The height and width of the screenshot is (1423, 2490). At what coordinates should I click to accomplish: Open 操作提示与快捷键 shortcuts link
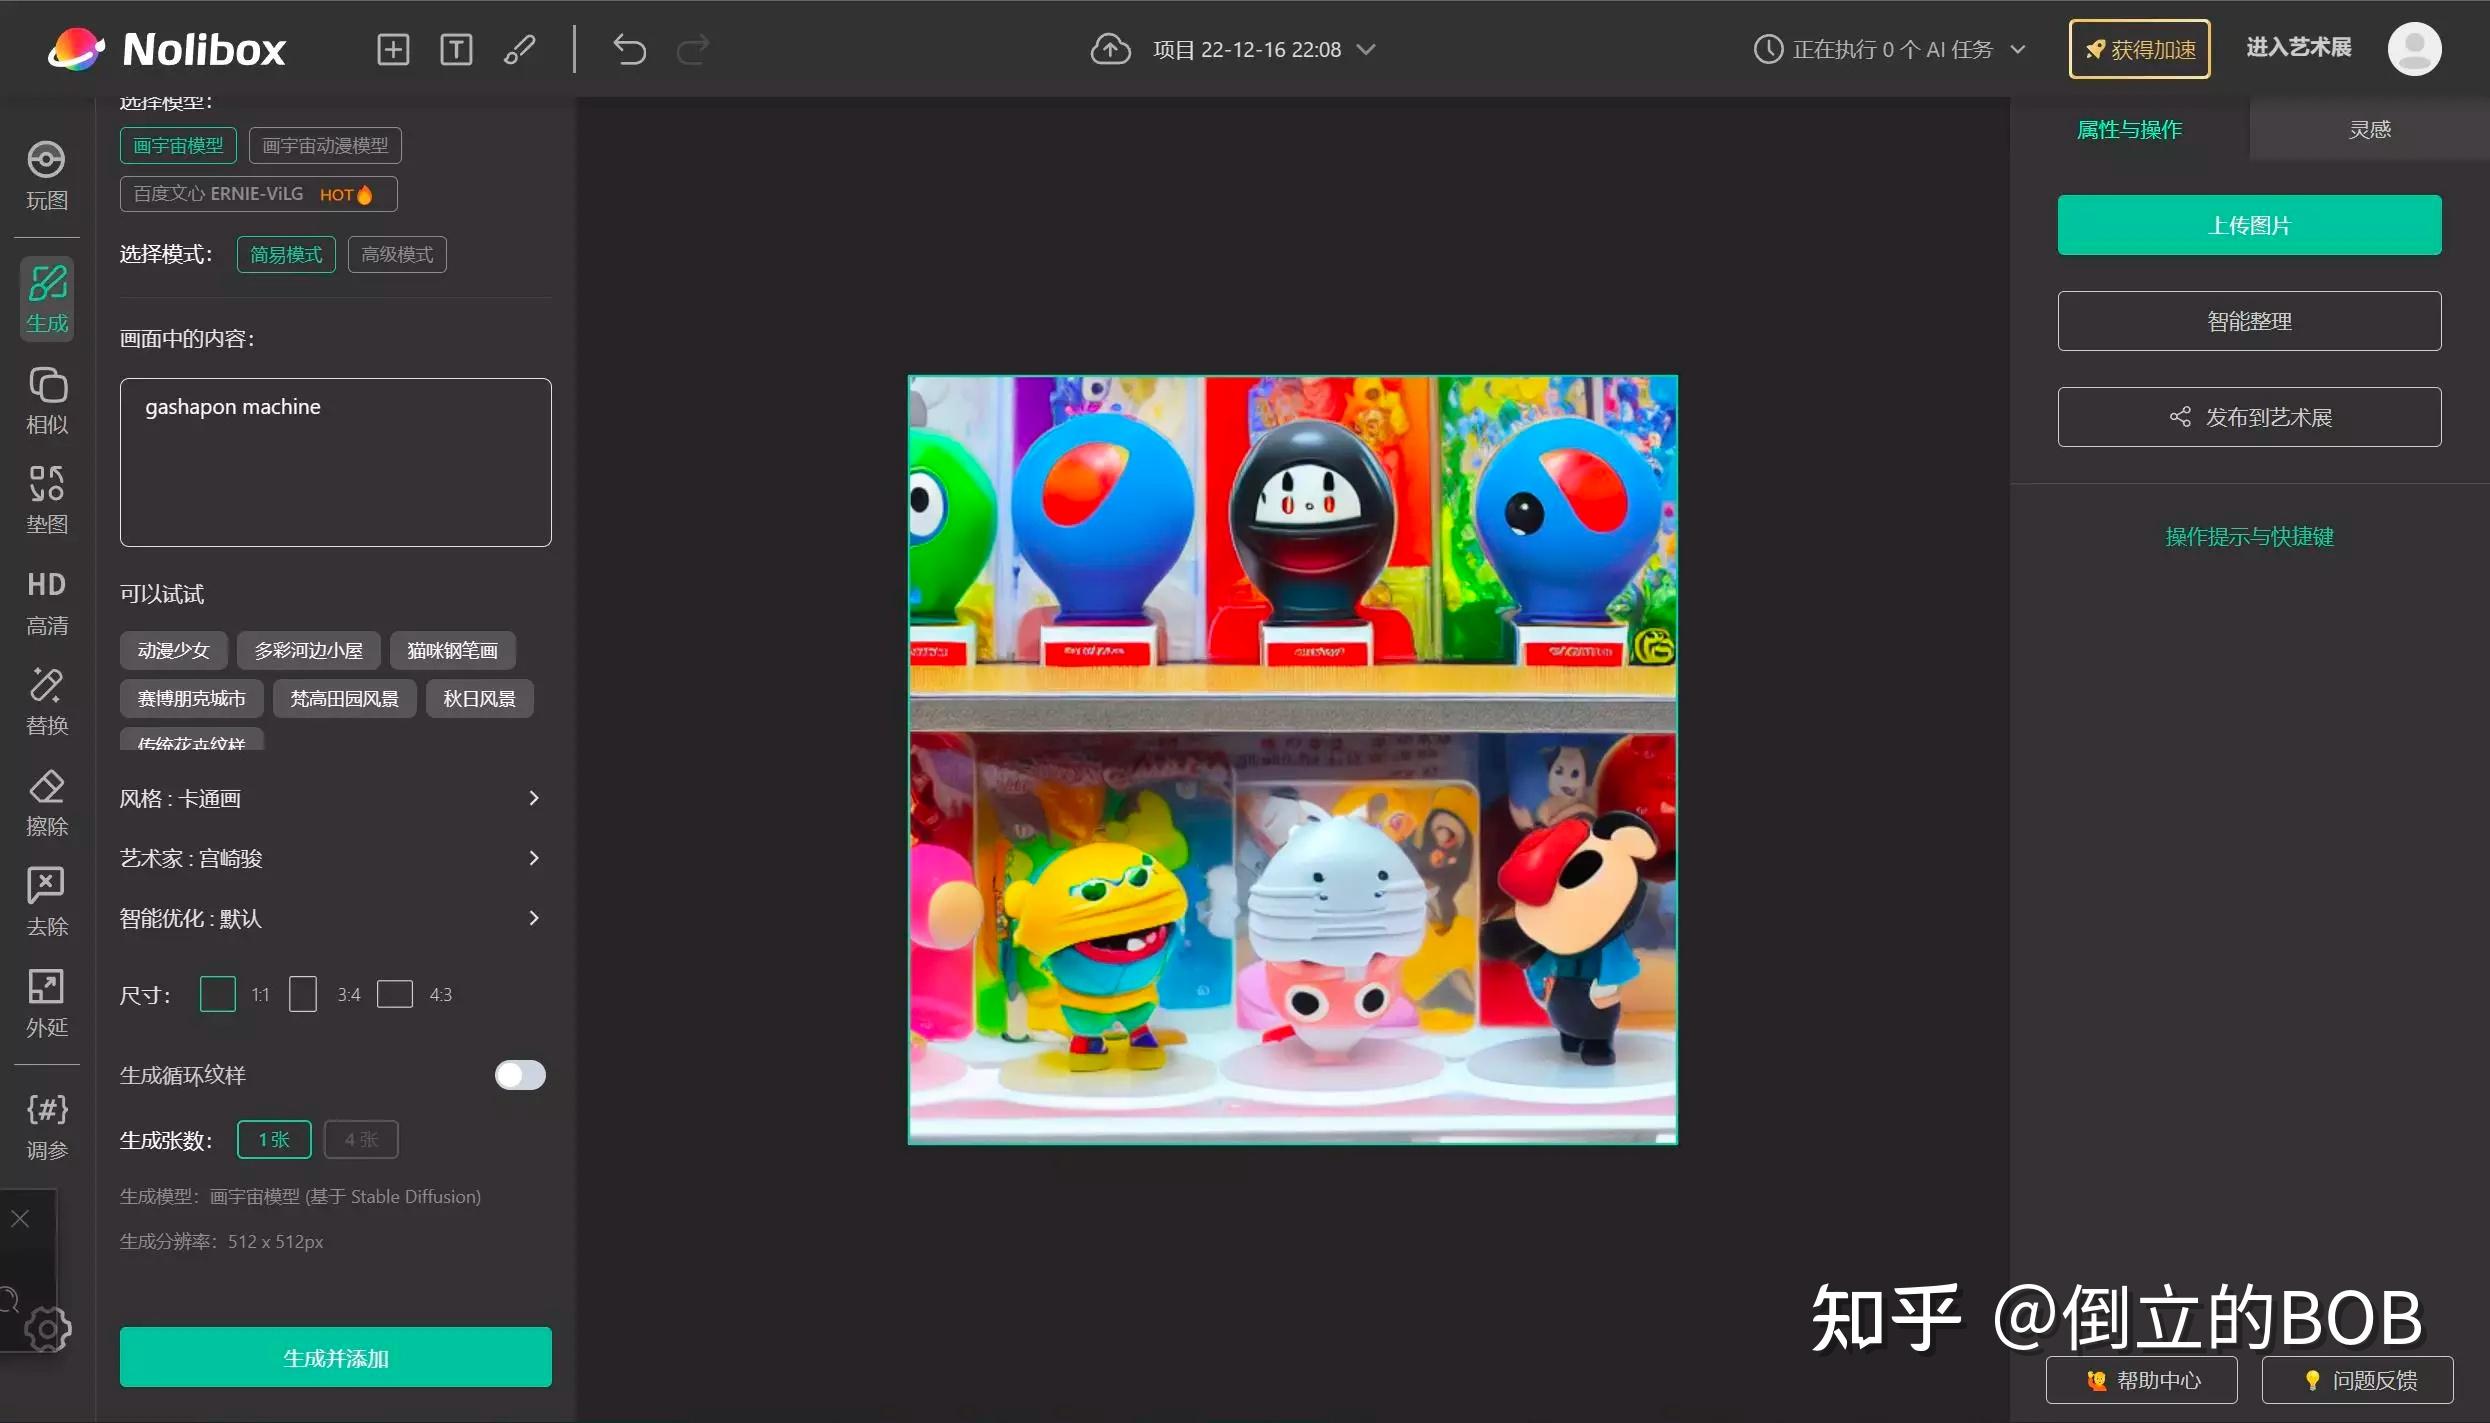coord(2248,536)
